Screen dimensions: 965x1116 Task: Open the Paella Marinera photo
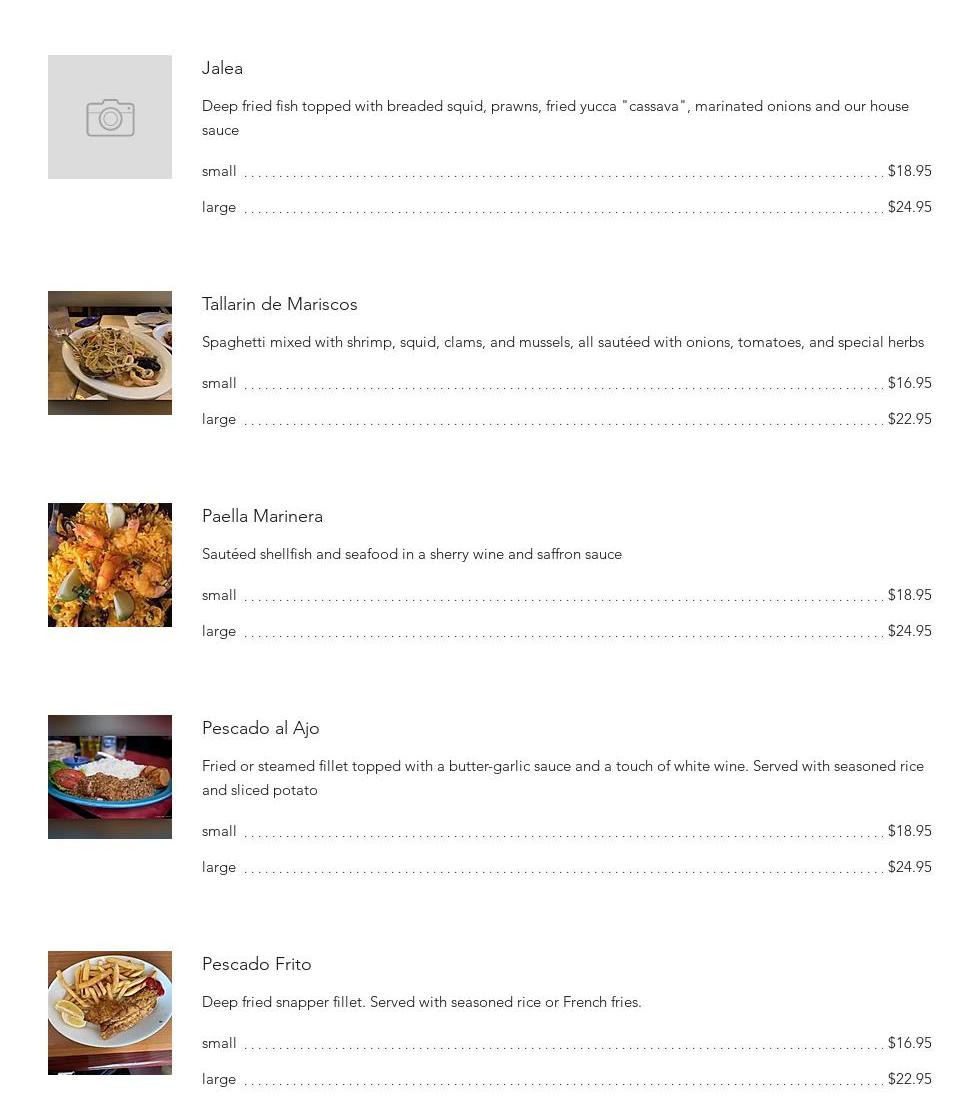110,565
